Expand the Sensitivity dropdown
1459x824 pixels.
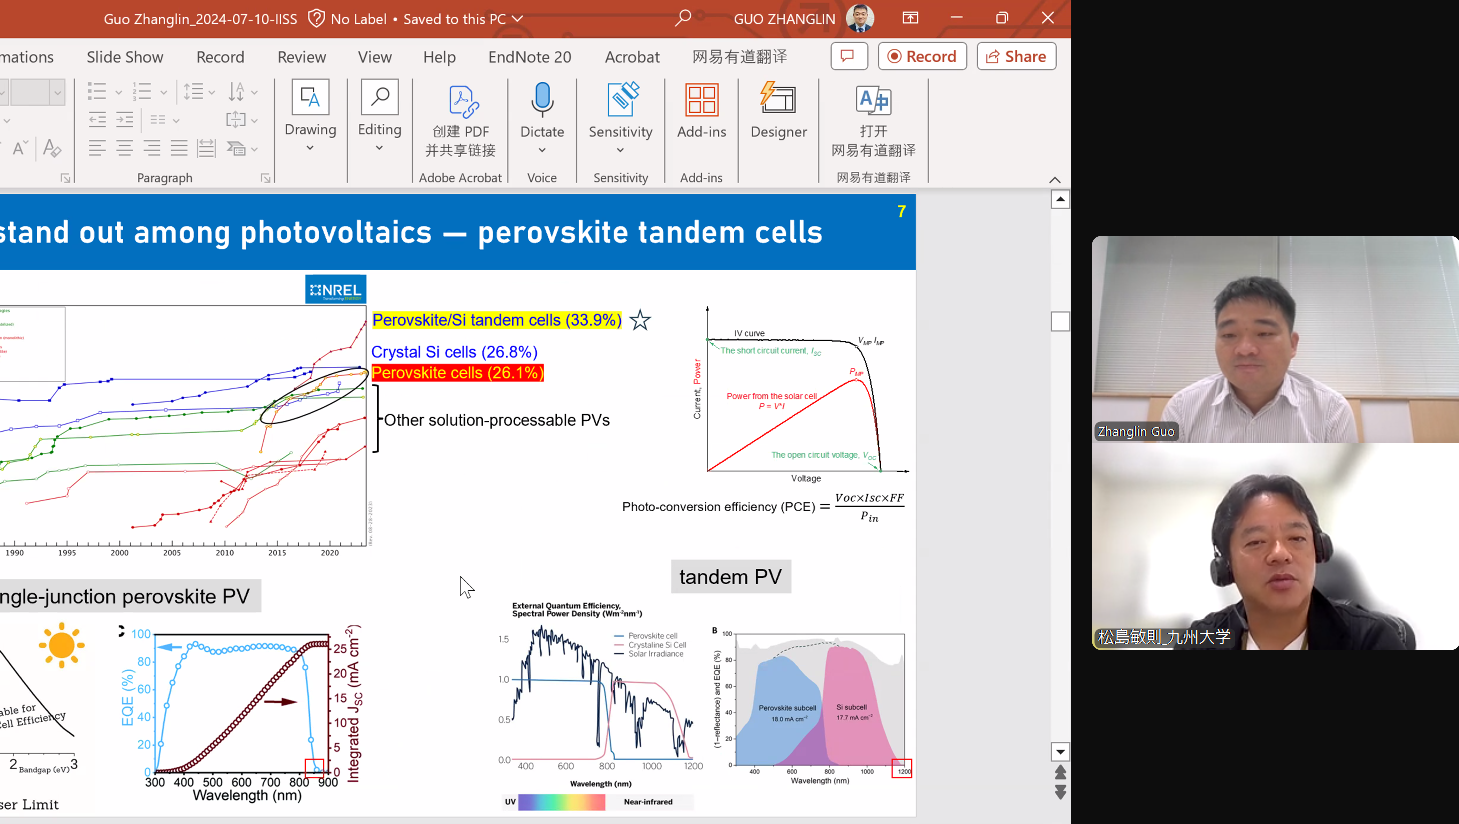point(620,150)
